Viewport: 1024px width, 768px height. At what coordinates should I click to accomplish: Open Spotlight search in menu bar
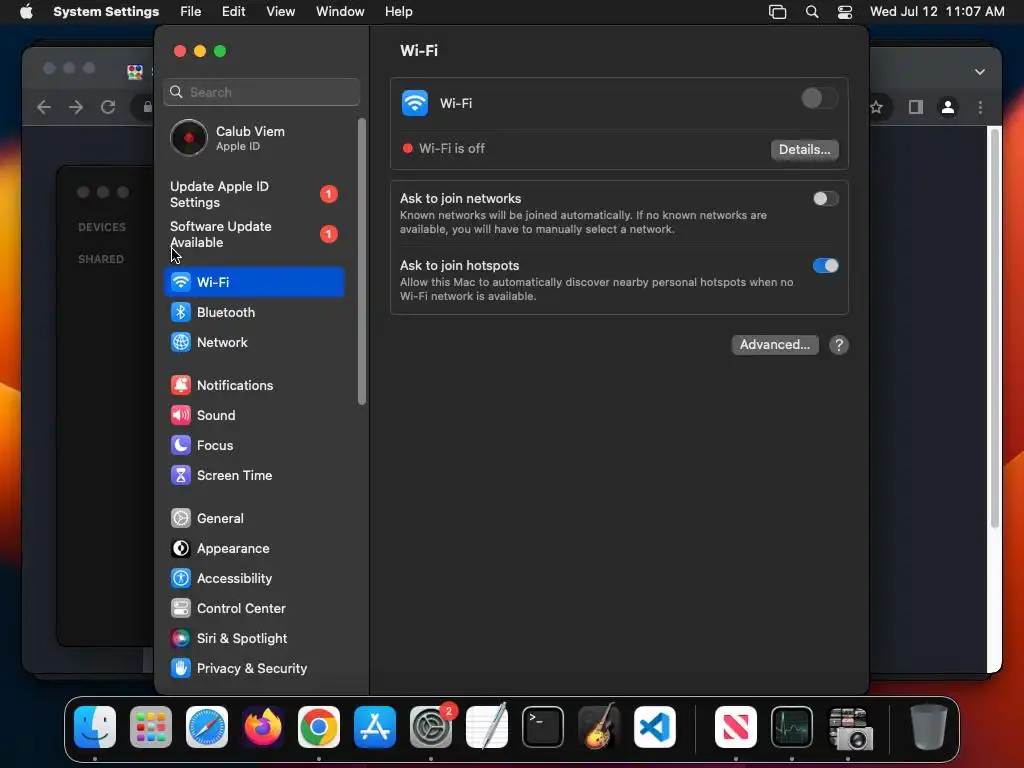812,12
